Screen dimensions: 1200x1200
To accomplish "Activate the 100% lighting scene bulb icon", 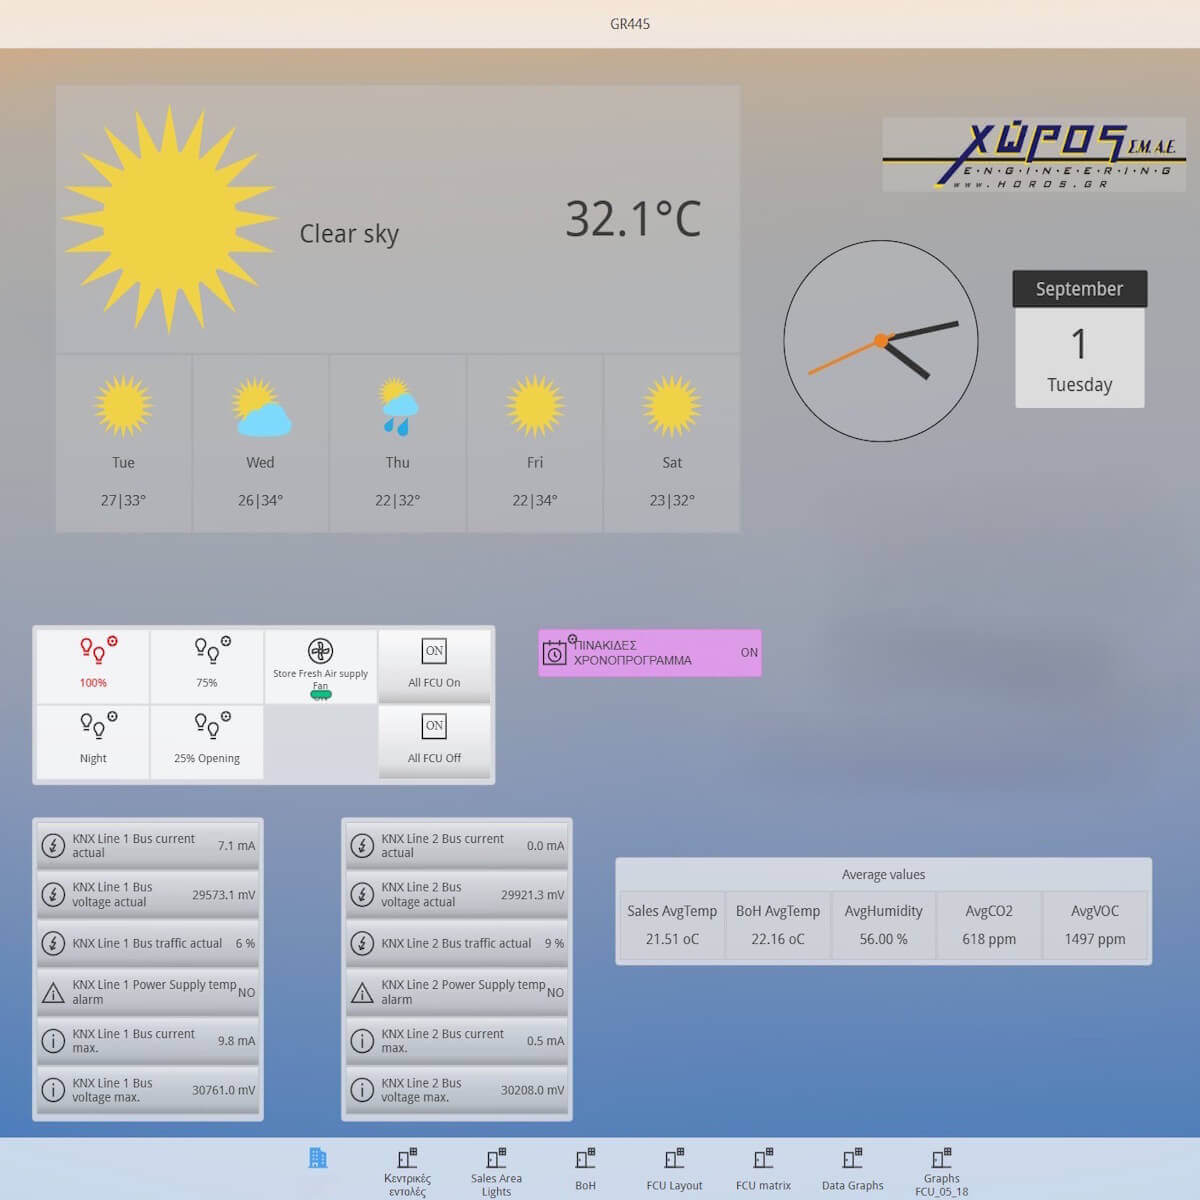I will (98, 650).
